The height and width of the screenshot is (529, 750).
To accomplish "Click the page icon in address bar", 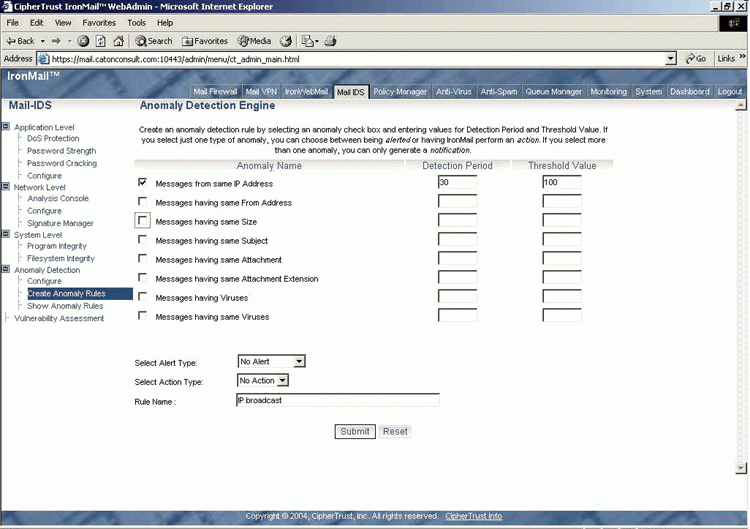I will tap(43, 59).
